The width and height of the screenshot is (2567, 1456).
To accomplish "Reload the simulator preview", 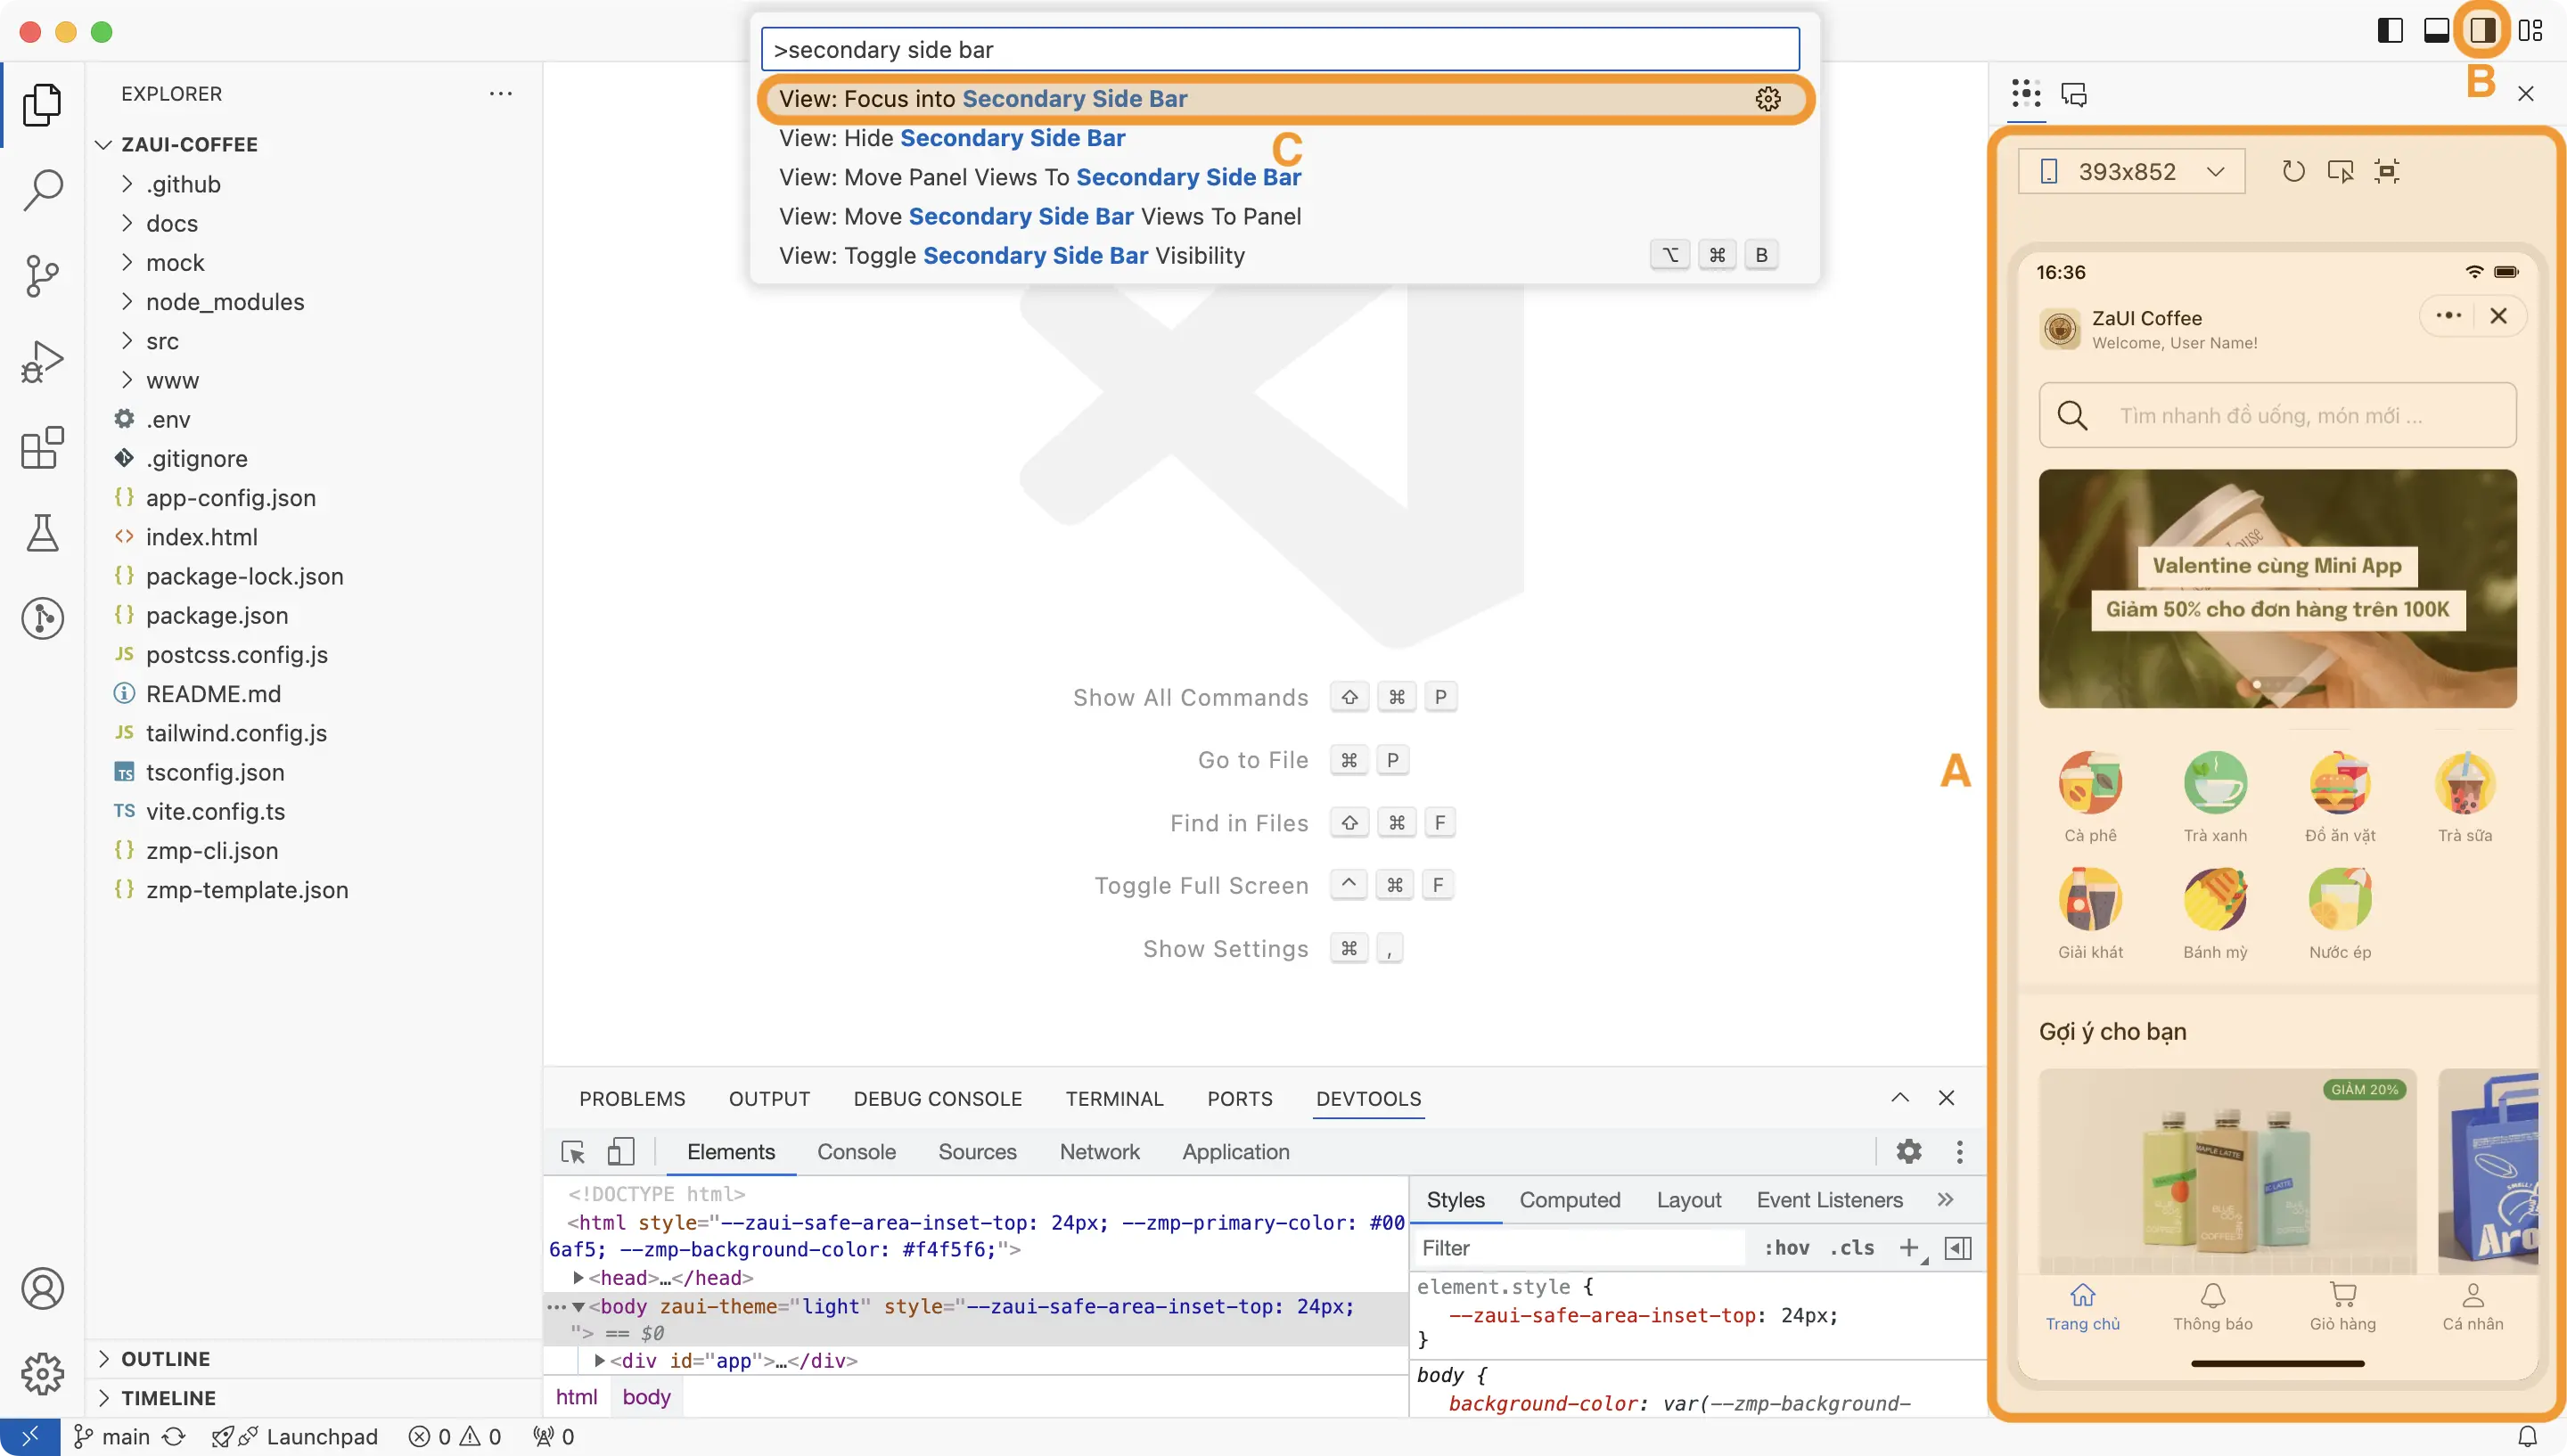I will tap(2293, 171).
